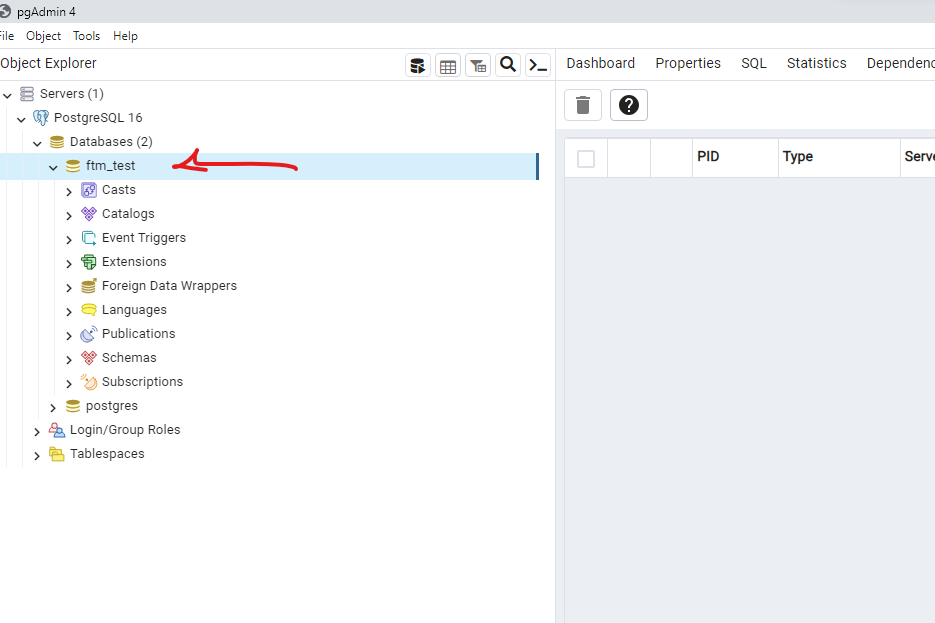Click the Foreign Data Wrappers icon
Screen dimensions: 935x623
pyautogui.click(x=89, y=286)
